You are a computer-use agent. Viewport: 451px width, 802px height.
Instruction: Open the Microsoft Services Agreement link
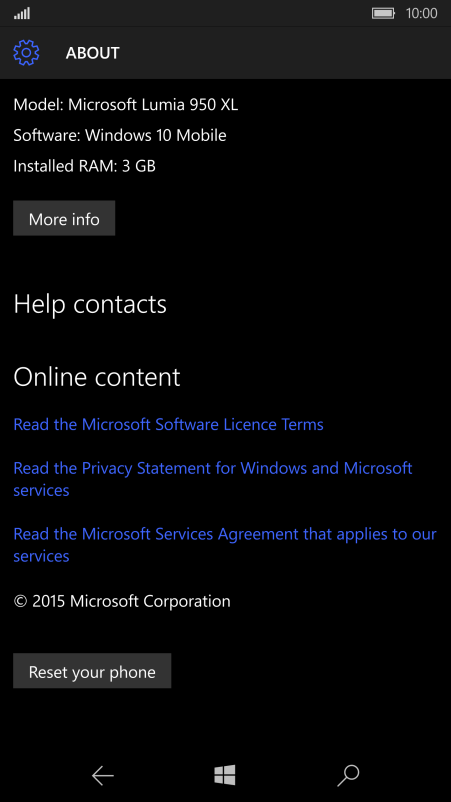point(225,545)
